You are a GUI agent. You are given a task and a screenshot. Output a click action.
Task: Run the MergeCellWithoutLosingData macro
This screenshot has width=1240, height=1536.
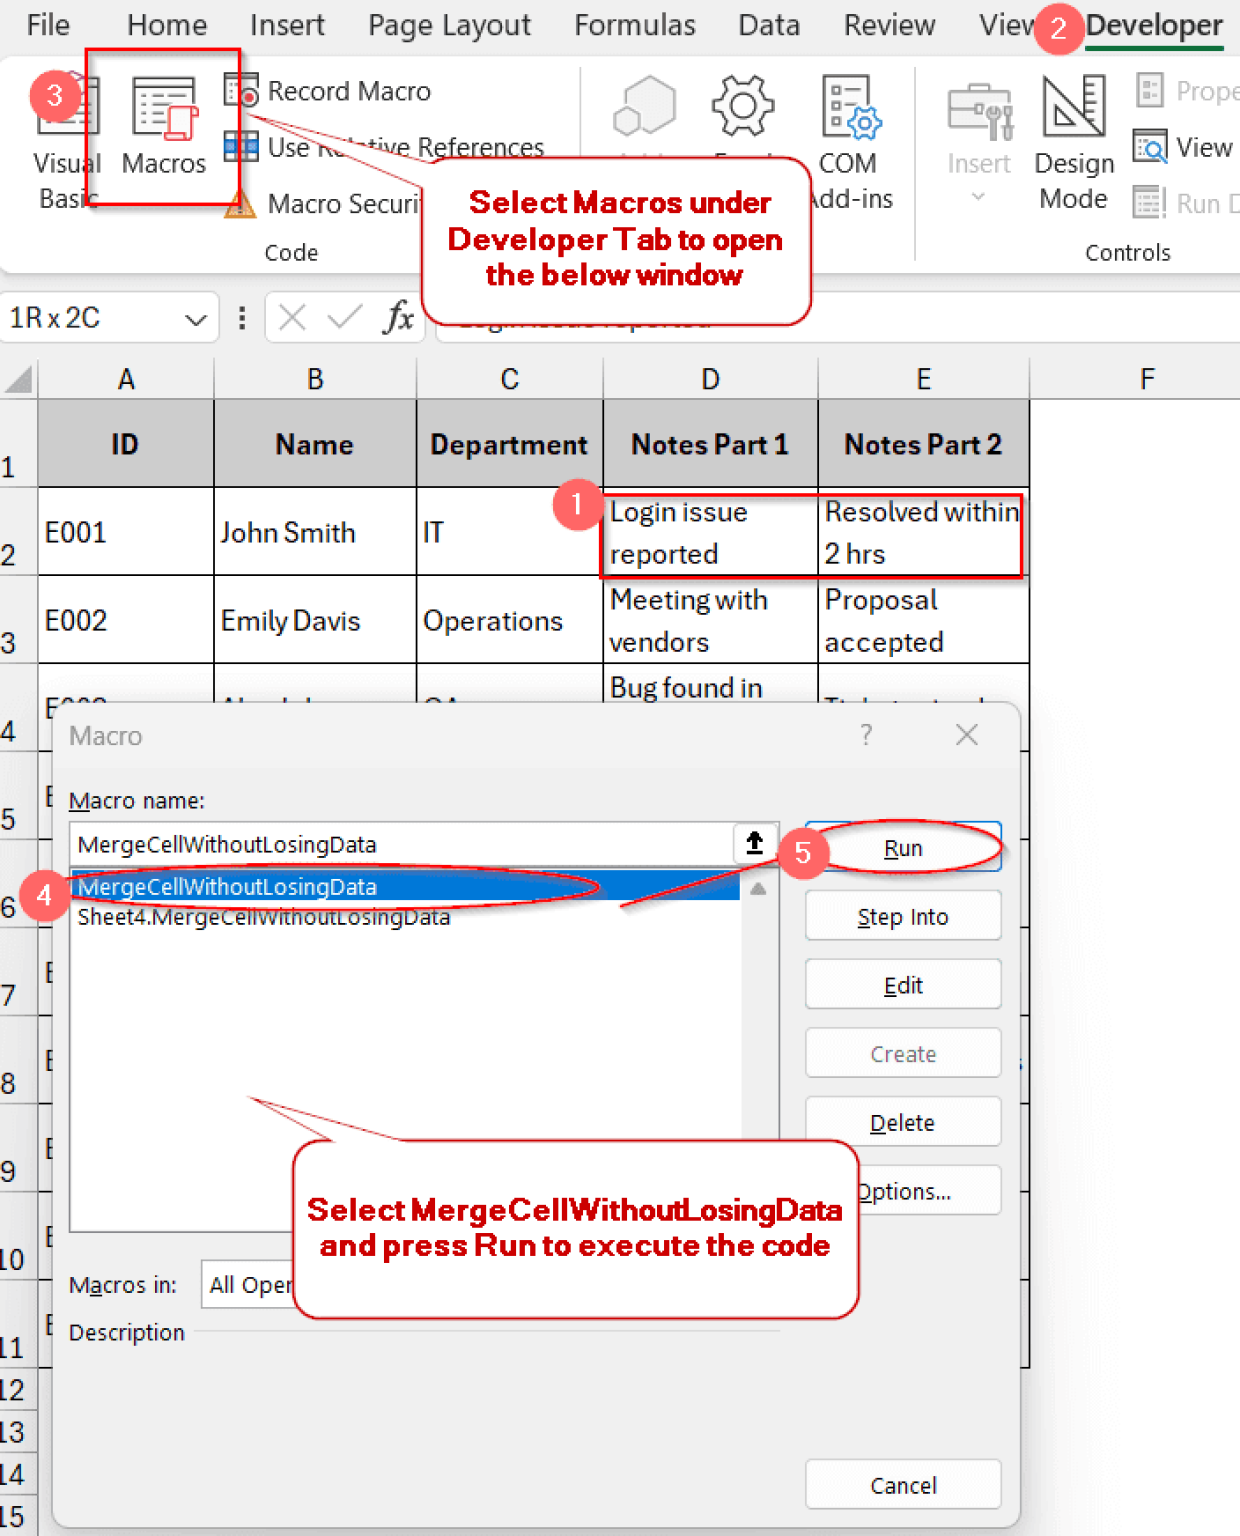click(x=901, y=847)
